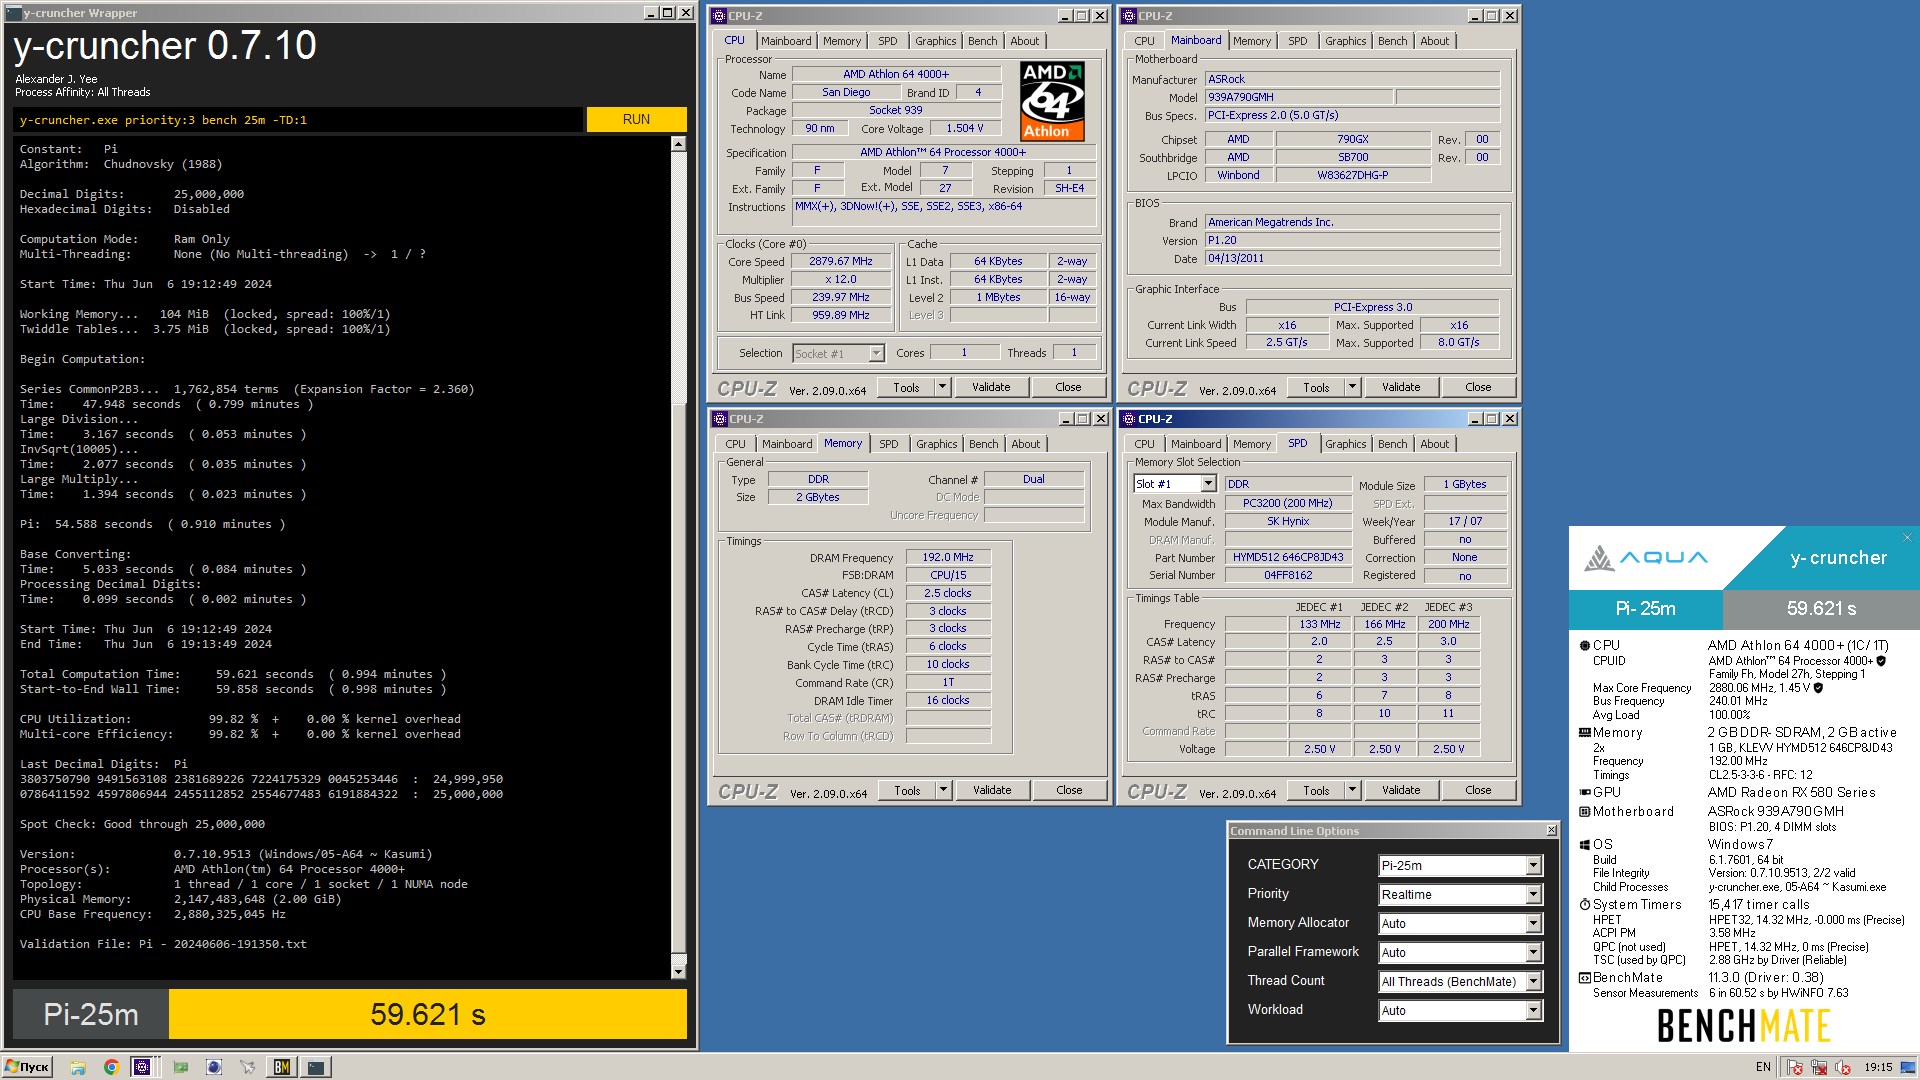Click 'Validation File: Pi - 20240606-191350.txt' line
1920x1080 pixels.
pyautogui.click(x=163, y=944)
